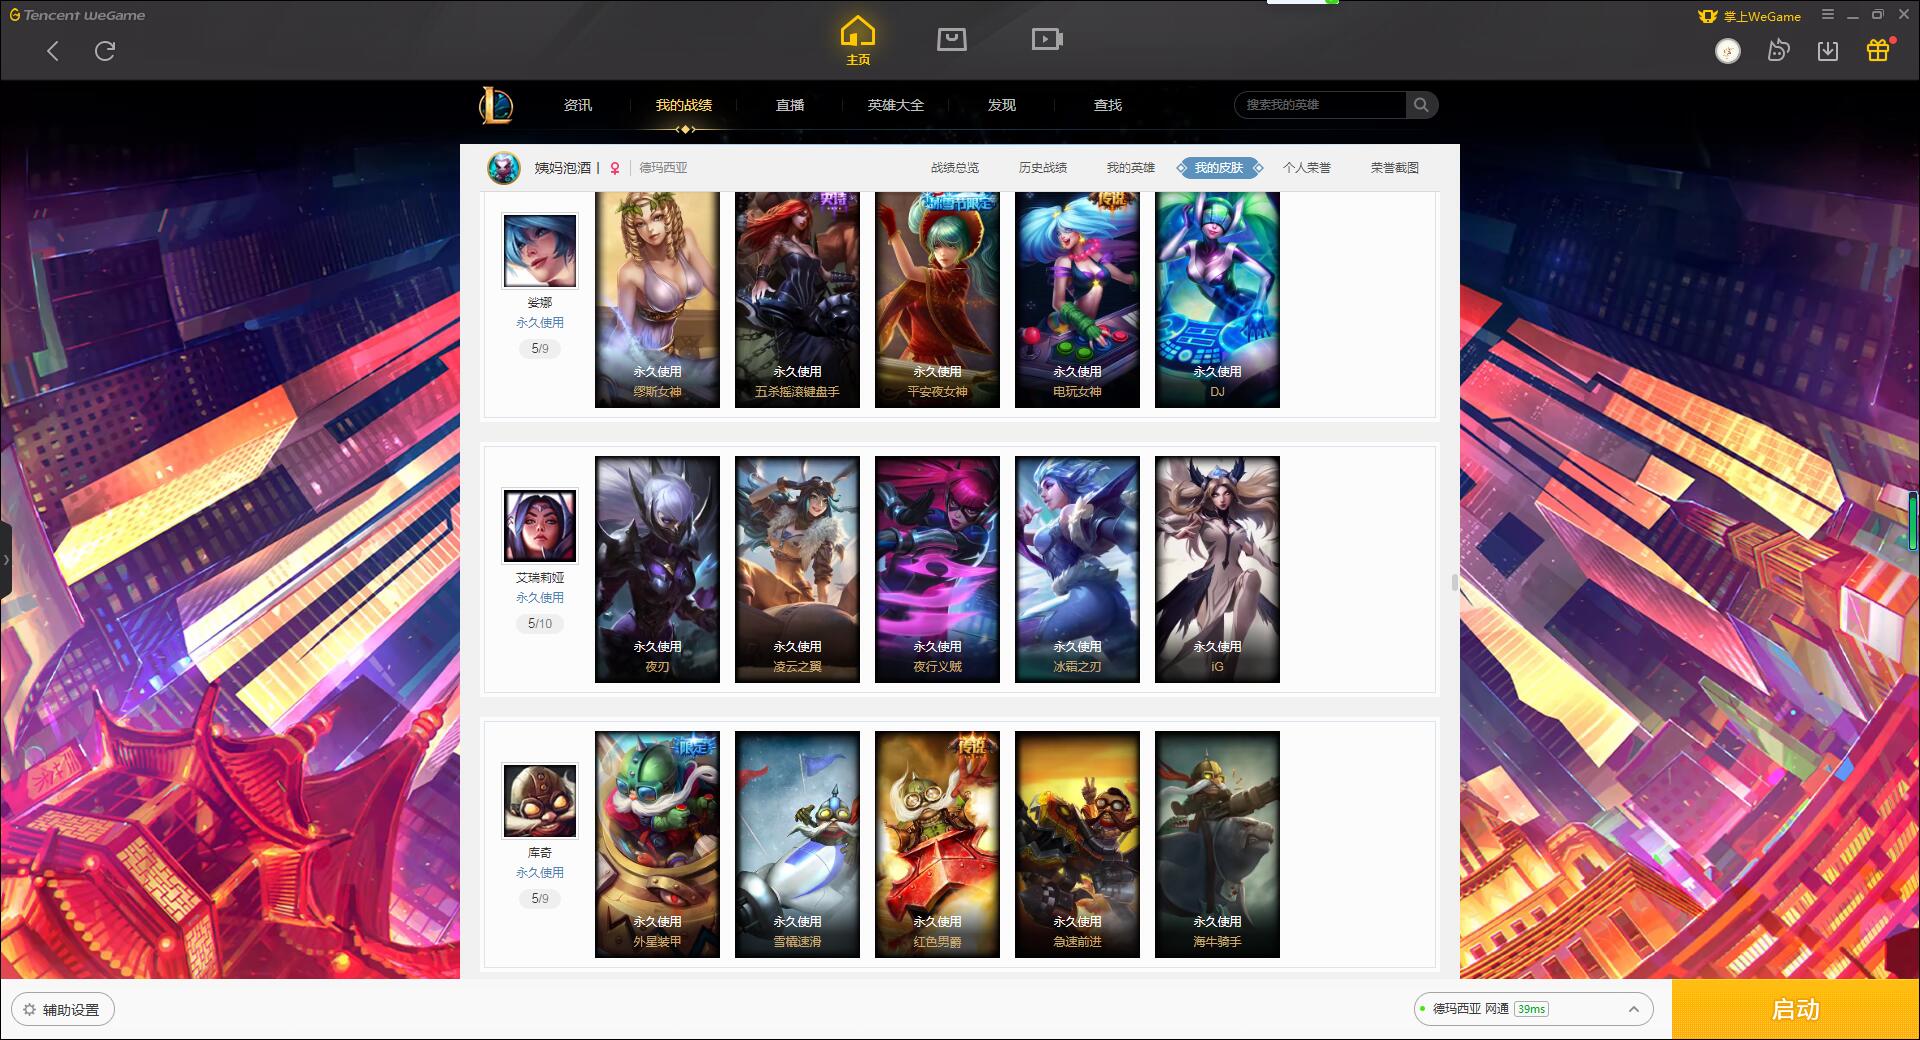Open the friends icon beside the avatar
This screenshot has height=1040, width=1920.
point(1778,51)
